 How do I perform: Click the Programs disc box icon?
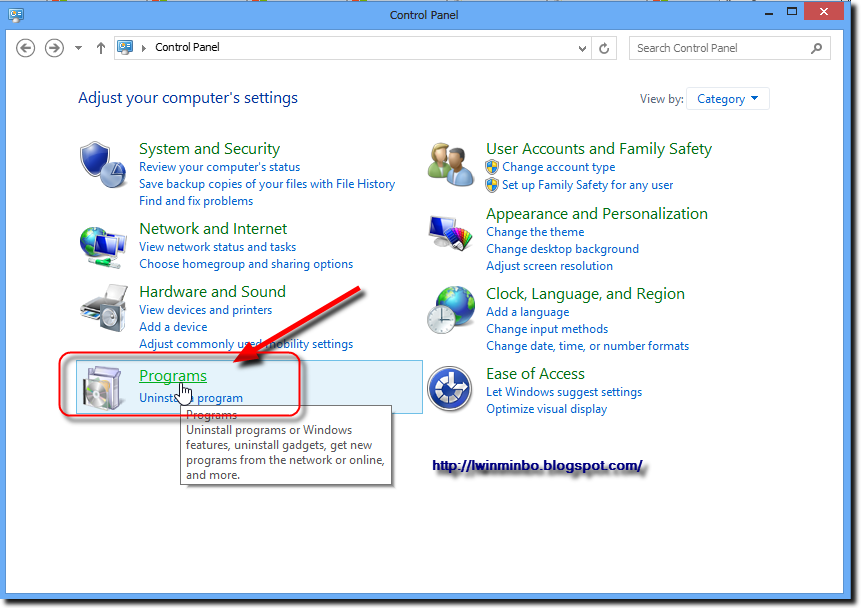click(x=102, y=388)
